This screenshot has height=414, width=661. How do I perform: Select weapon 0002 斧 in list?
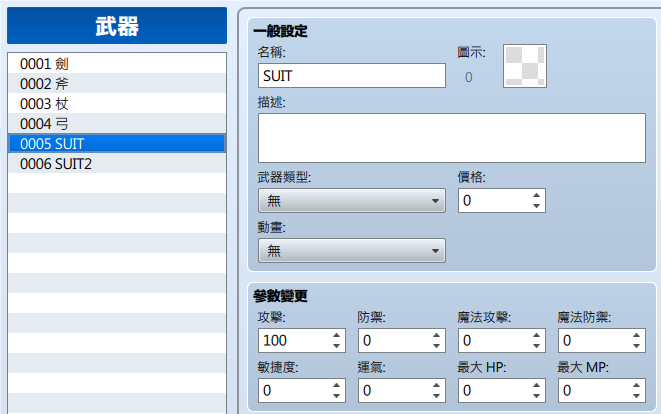[x=117, y=83]
